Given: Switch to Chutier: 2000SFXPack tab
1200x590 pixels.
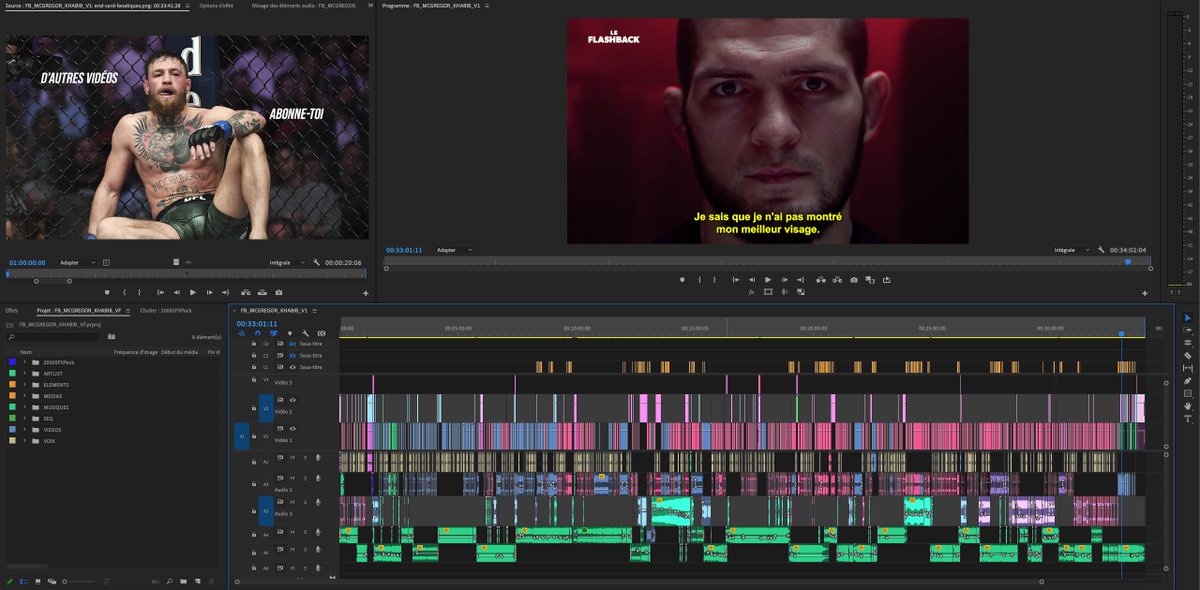Looking at the screenshot, I should (166, 310).
